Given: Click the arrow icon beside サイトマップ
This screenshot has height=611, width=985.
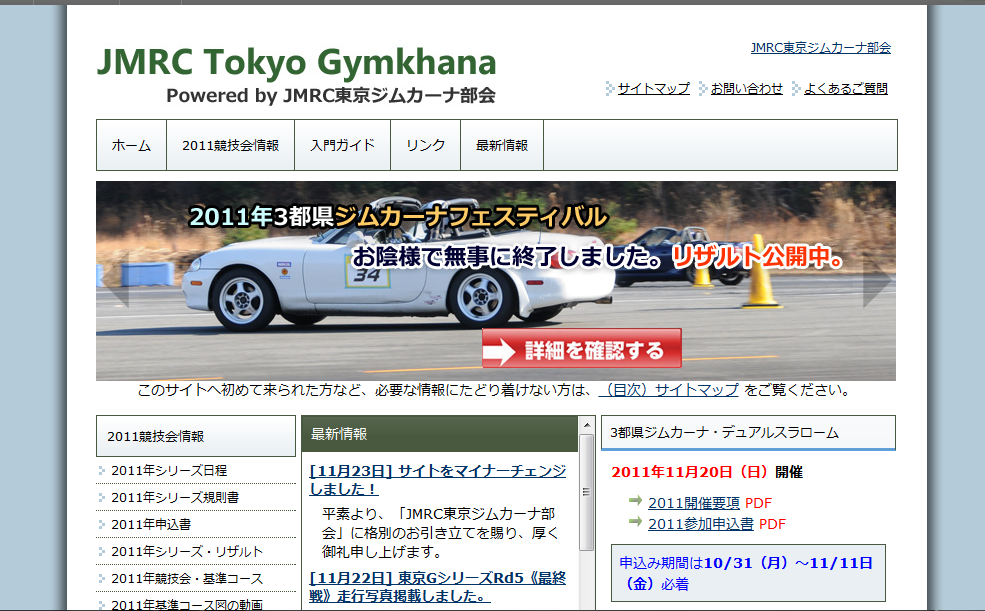Looking at the screenshot, I should click(x=609, y=89).
